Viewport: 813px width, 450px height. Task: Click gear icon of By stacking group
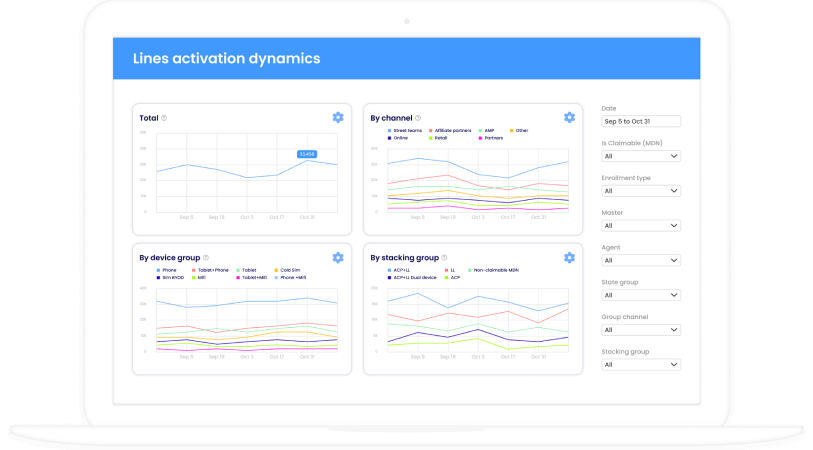point(569,257)
